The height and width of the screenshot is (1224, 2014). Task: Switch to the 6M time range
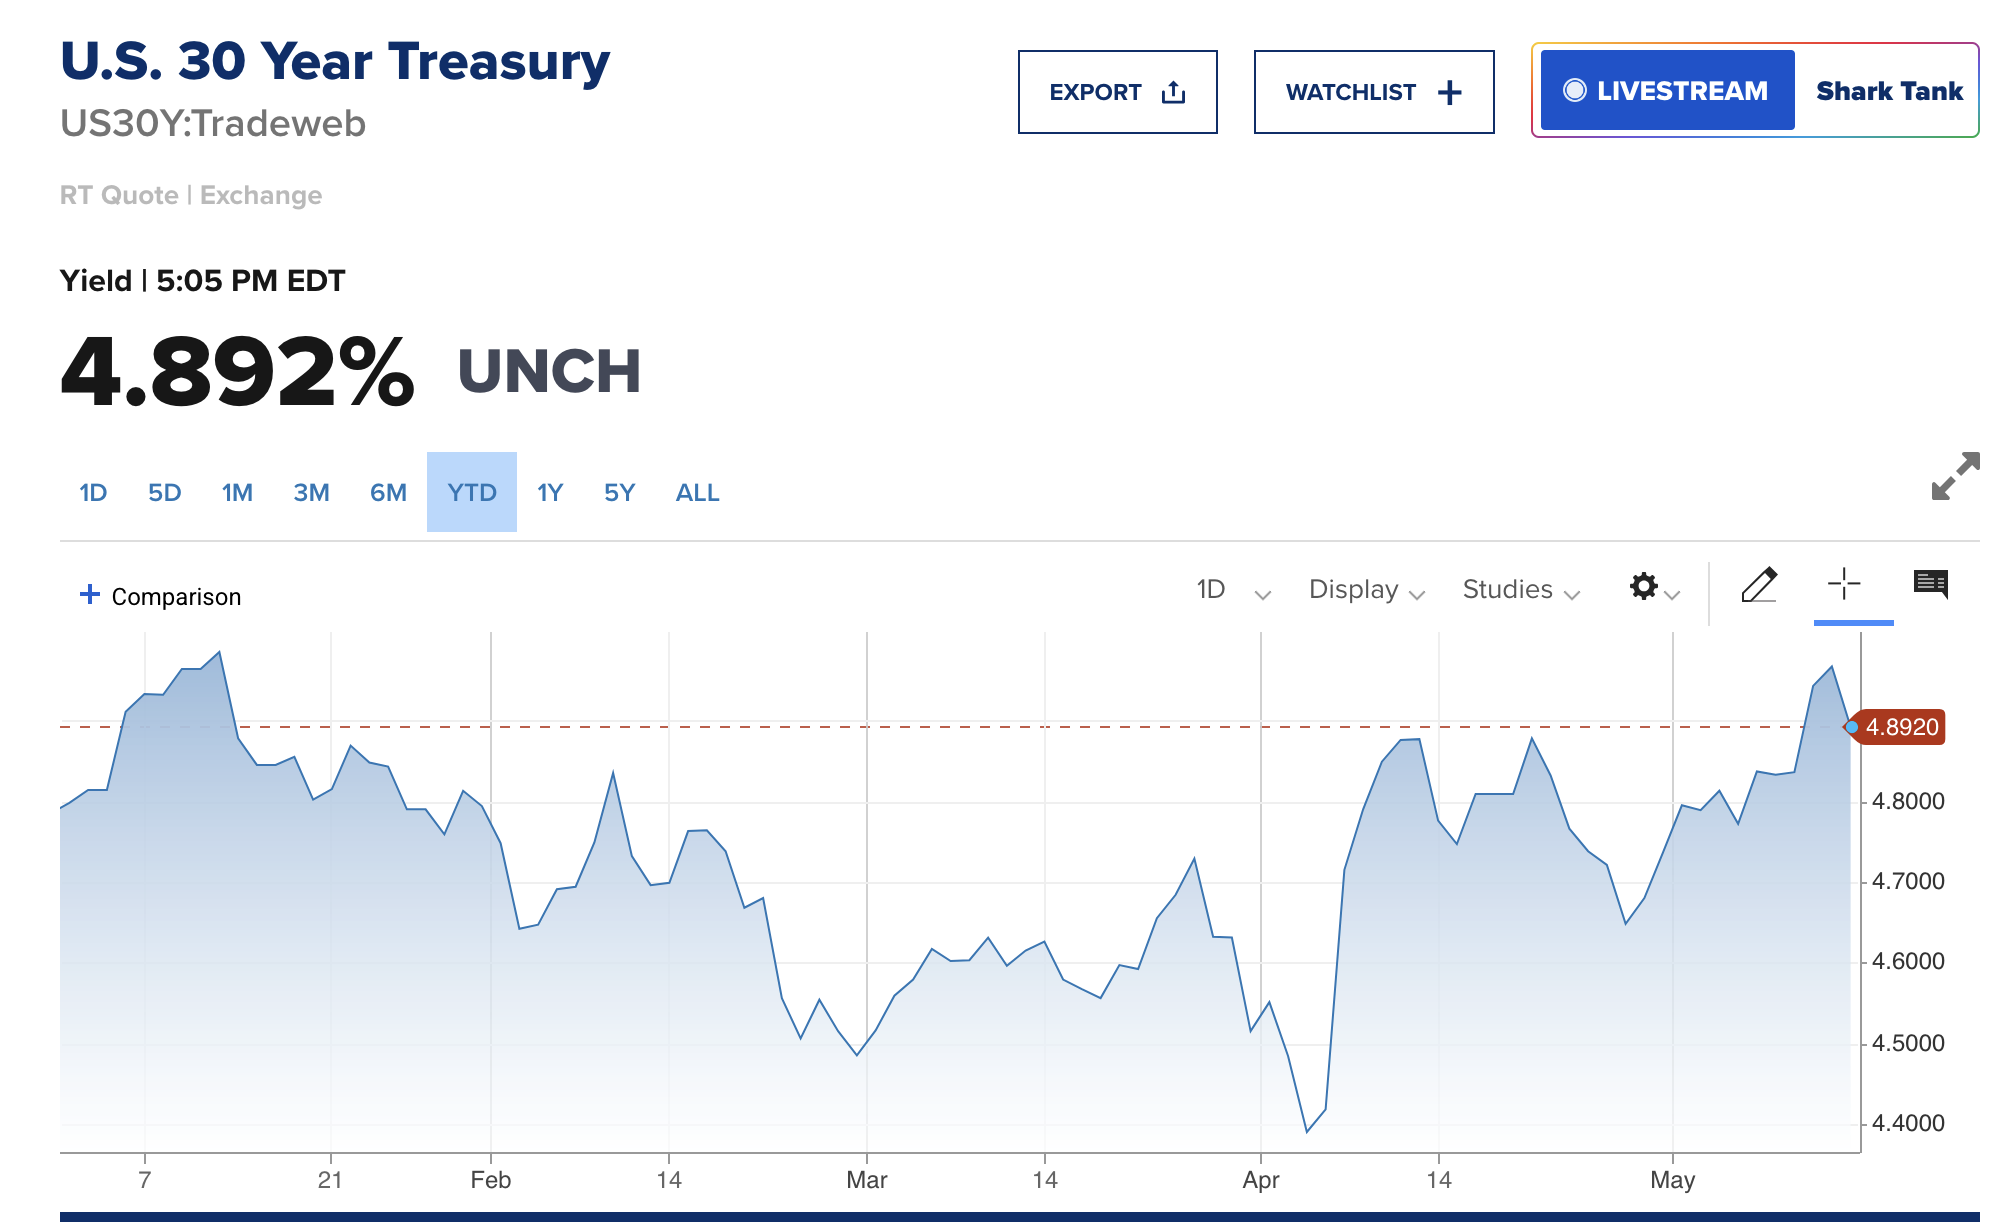click(388, 493)
